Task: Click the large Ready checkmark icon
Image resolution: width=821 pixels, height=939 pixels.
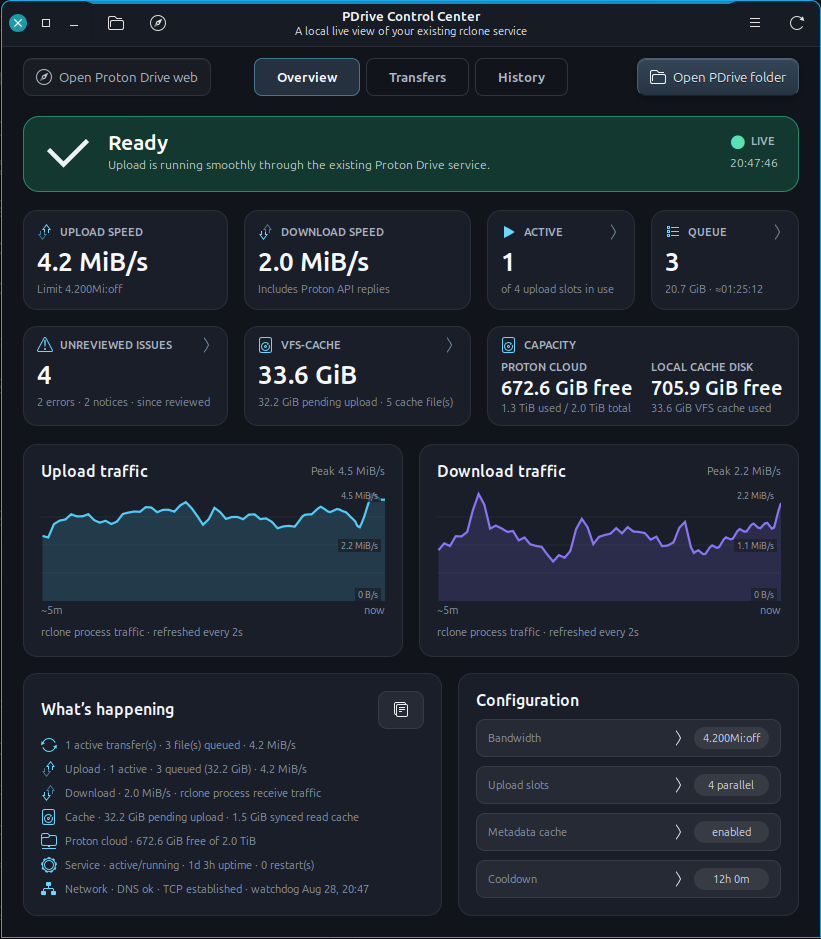Action: [x=68, y=153]
